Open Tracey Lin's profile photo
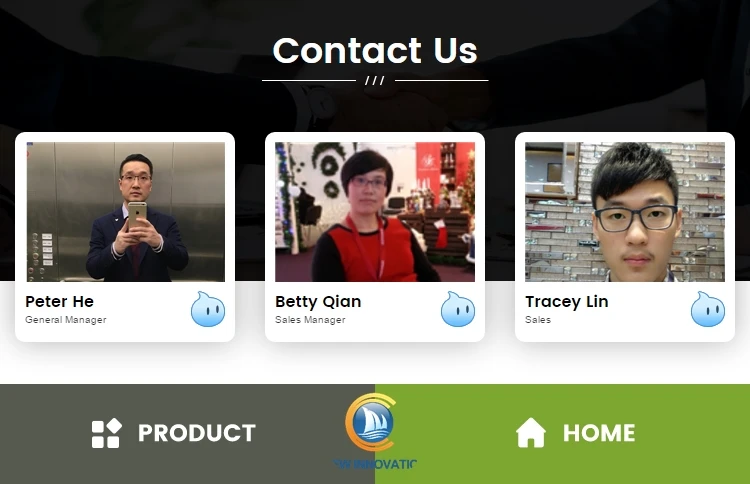The image size is (750, 484). point(625,211)
